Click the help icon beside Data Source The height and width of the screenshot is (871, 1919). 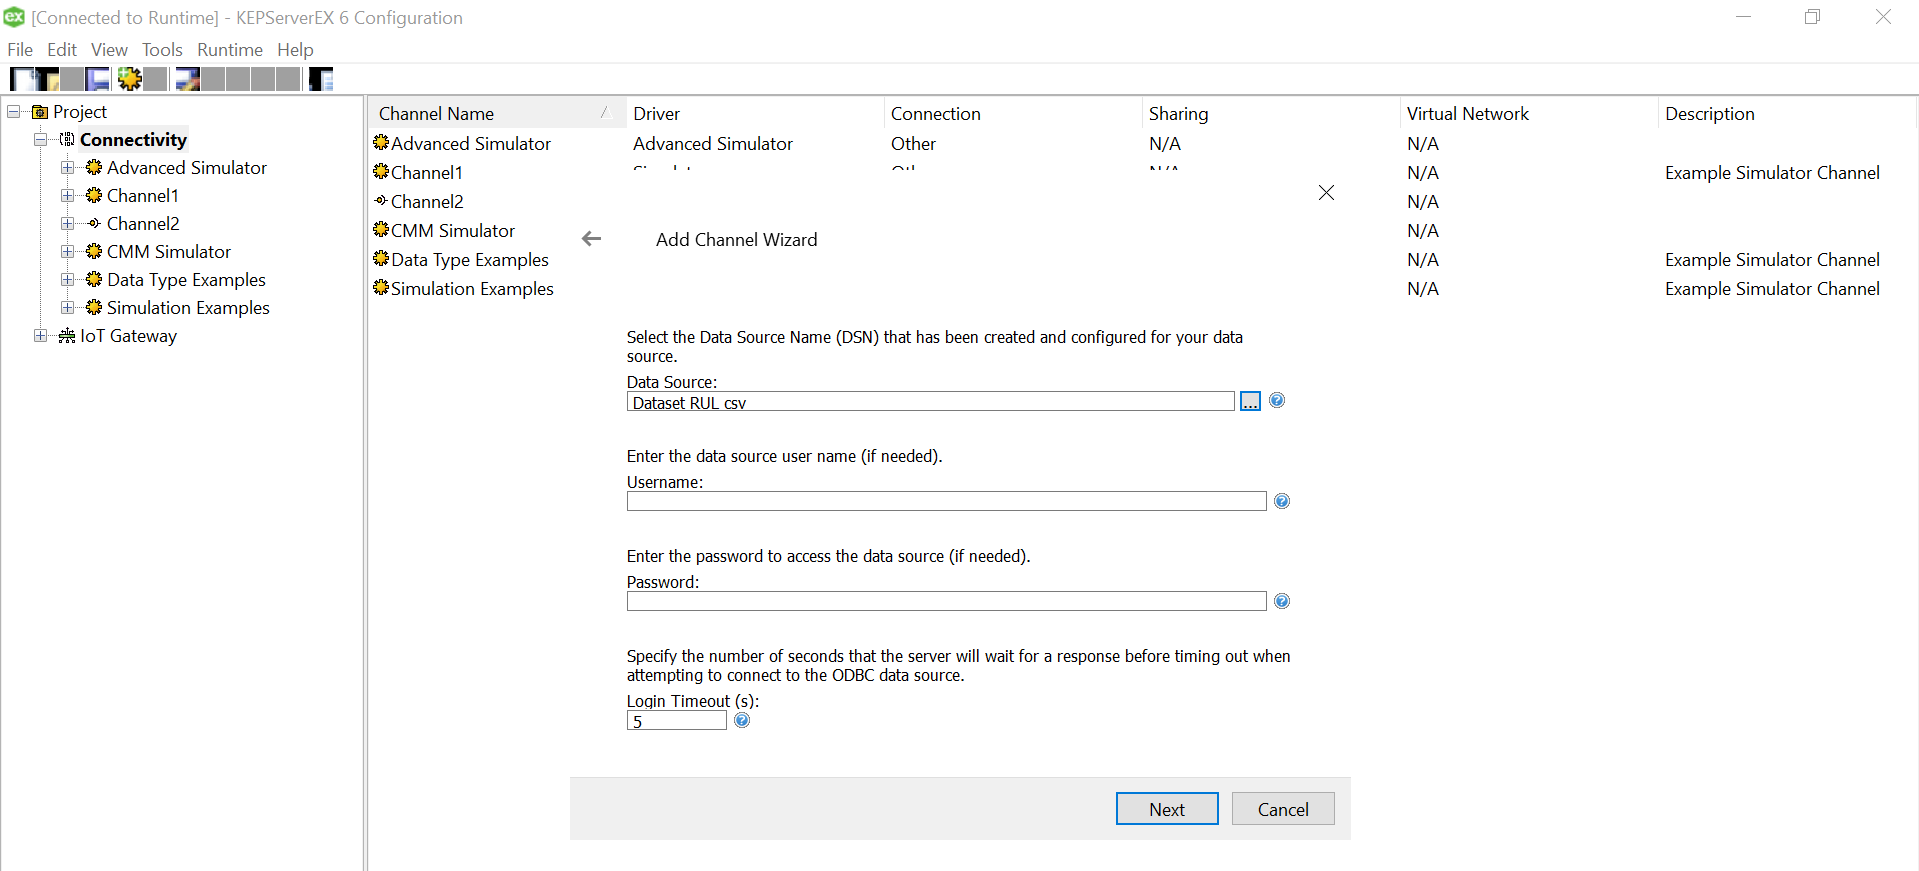tap(1277, 401)
